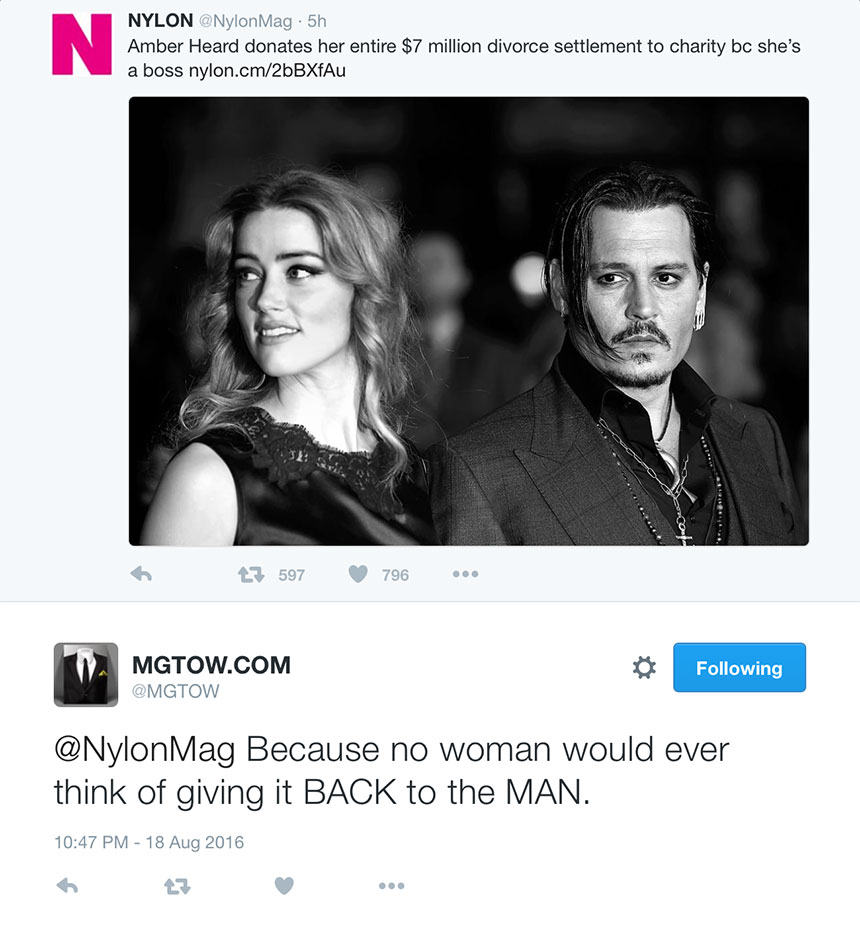Screen dimensions: 860x937
Task: Retweet the MGTOW reply tweet
Action: click(x=177, y=886)
